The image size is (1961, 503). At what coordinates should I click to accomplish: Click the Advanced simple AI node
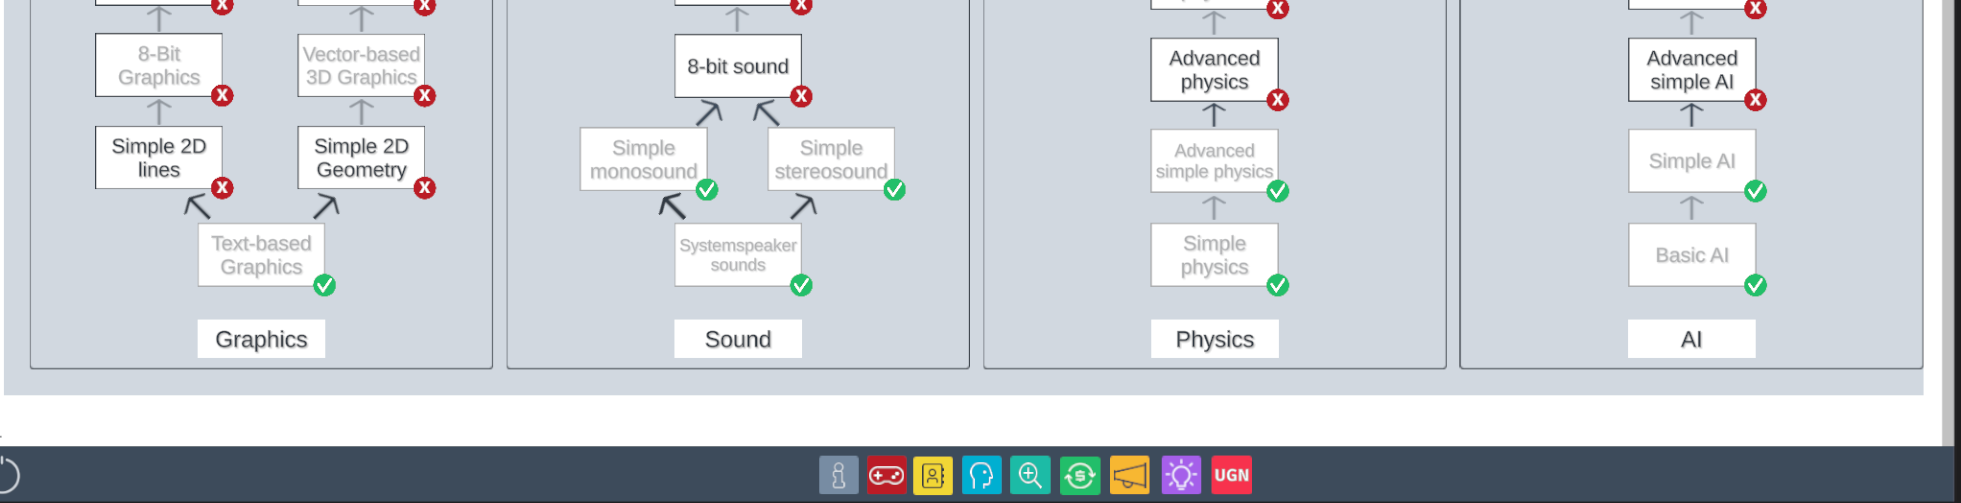(1691, 70)
